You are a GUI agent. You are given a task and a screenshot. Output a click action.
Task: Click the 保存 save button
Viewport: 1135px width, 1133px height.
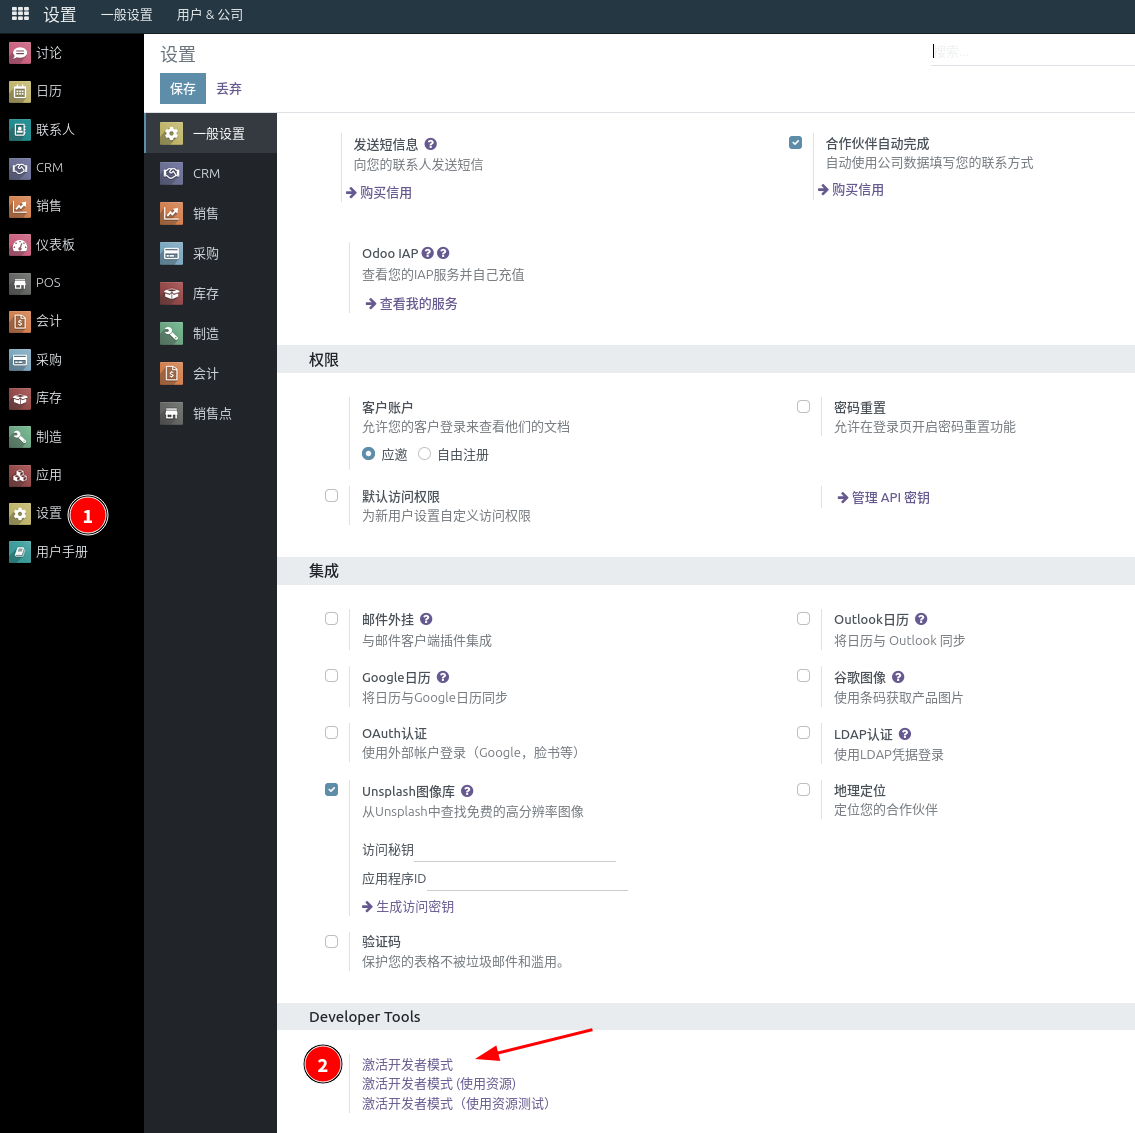183,88
